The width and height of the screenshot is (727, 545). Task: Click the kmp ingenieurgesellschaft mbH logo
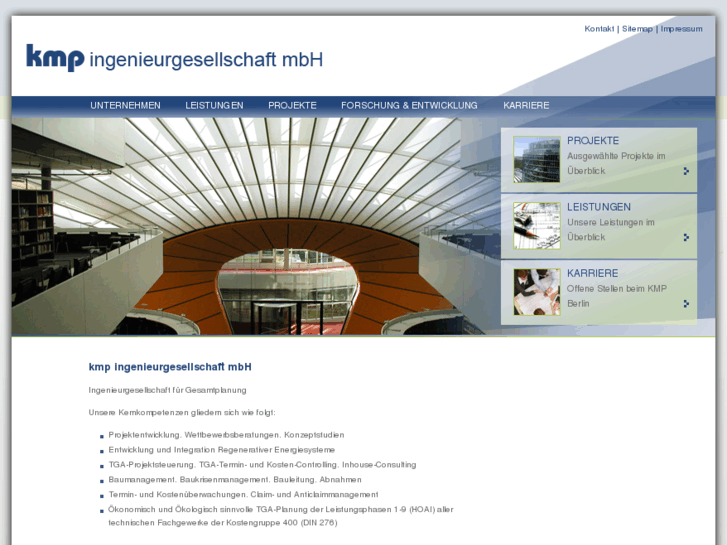(174, 58)
